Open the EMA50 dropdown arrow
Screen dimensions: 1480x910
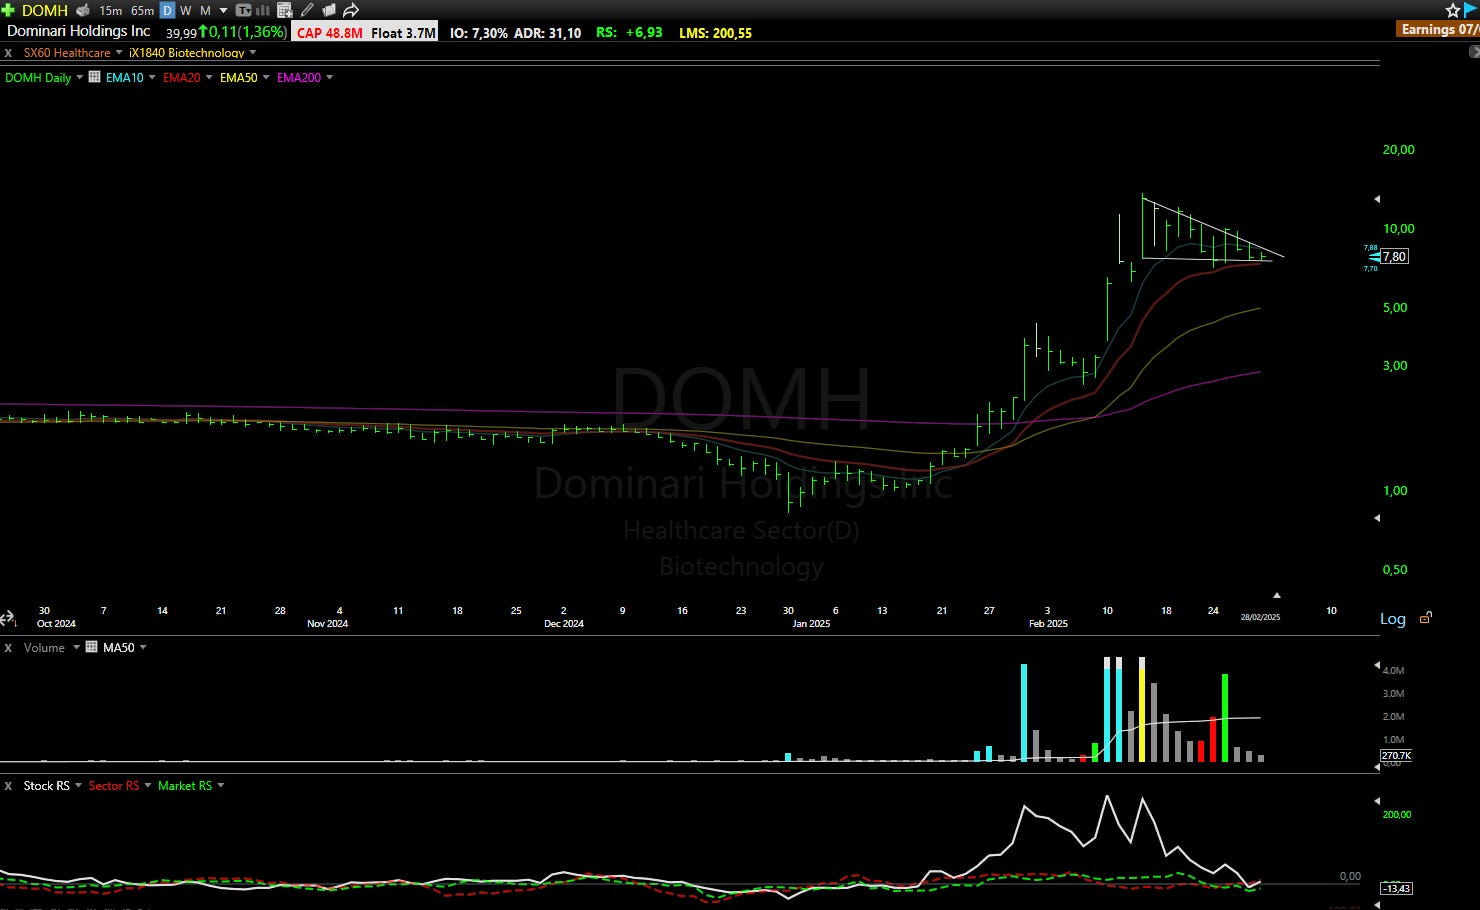tap(266, 77)
